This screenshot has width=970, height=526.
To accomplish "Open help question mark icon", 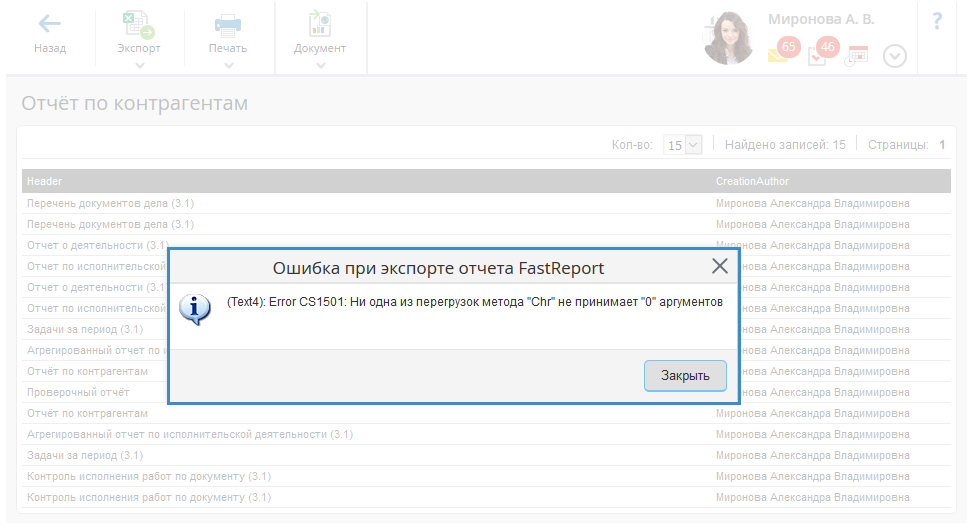I will tap(937, 21).
